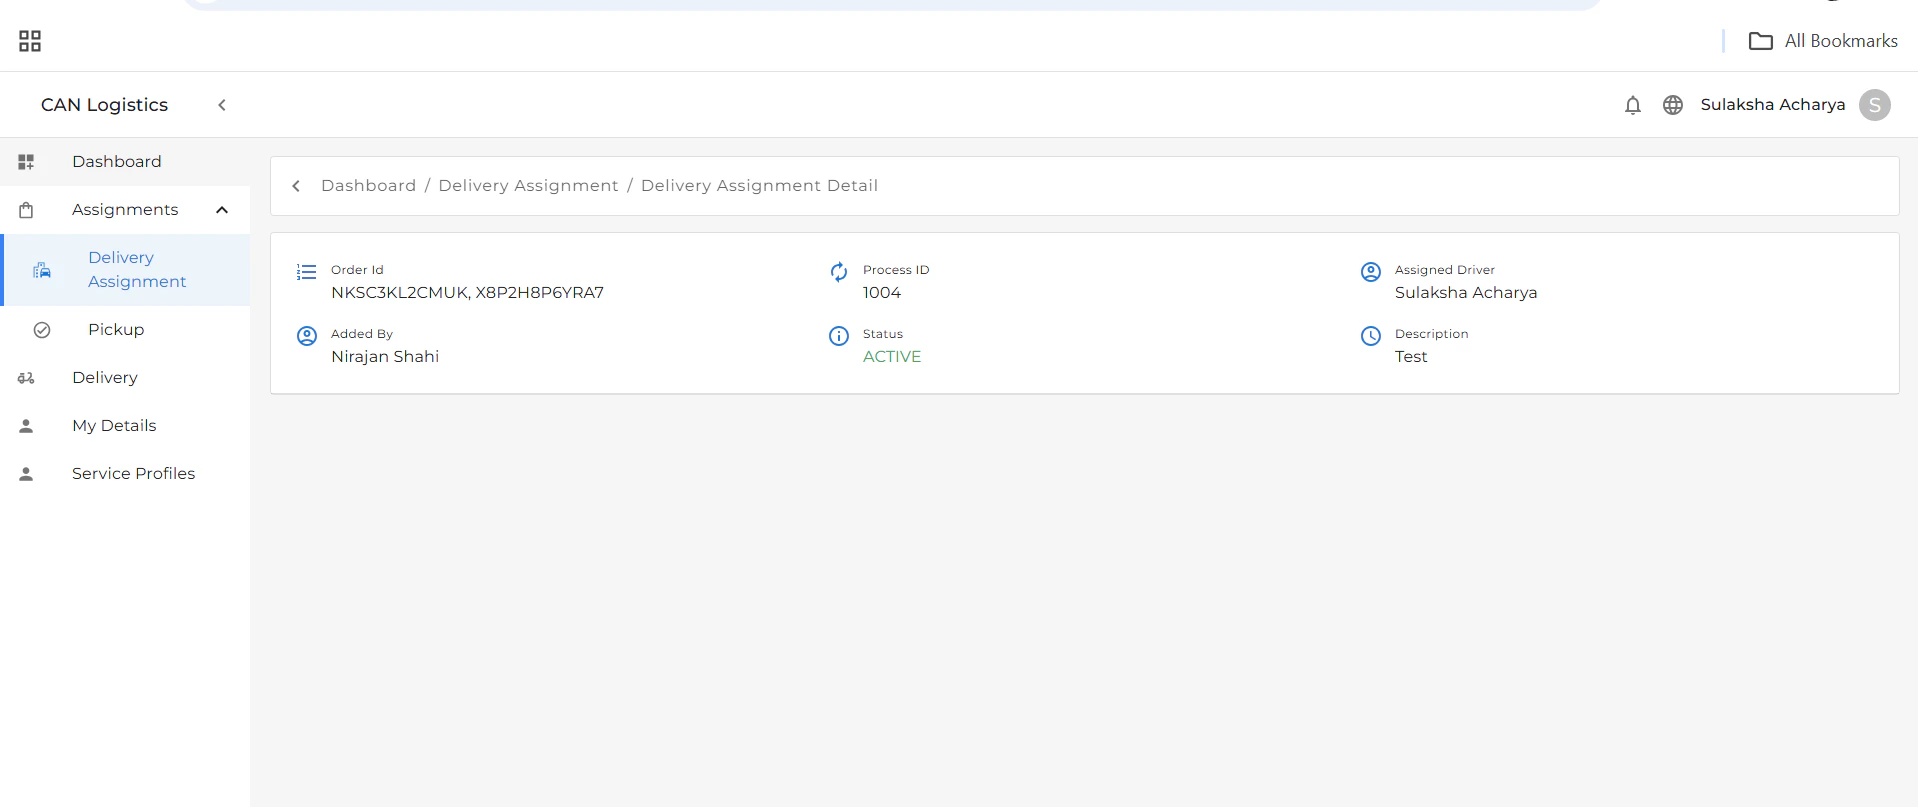This screenshot has height=807, width=1918.
Task: Click the Order Id list icon
Action: coord(307,272)
